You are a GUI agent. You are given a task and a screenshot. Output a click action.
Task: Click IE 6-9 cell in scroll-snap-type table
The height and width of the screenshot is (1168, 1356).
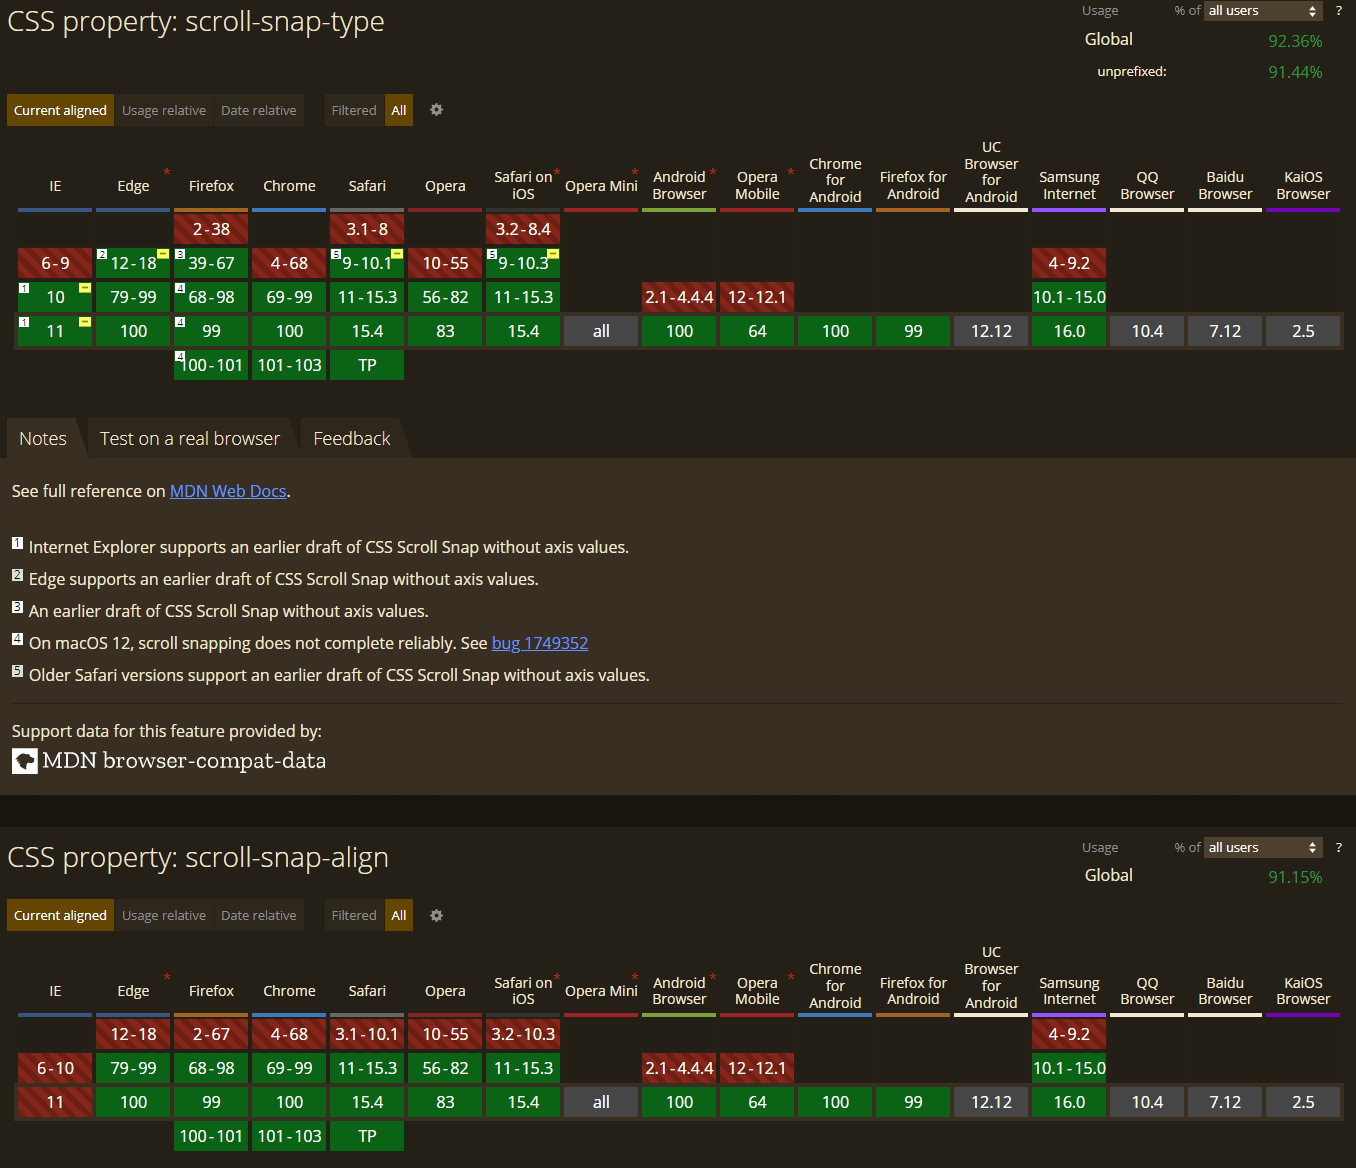55,263
